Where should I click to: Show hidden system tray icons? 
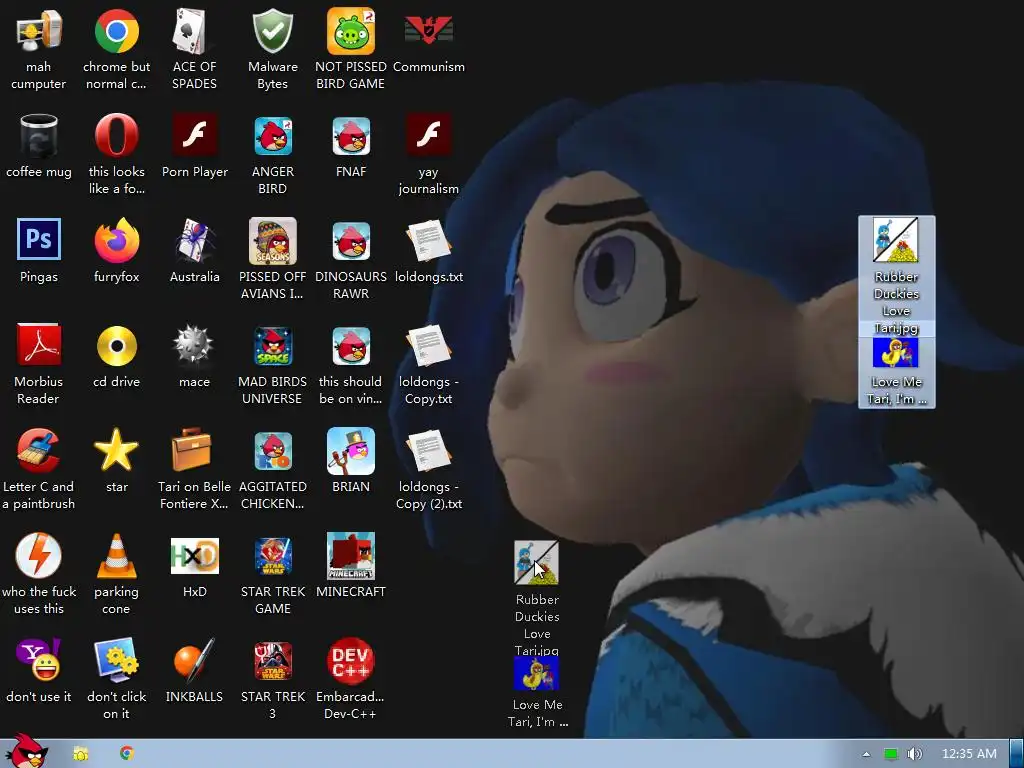(866, 754)
